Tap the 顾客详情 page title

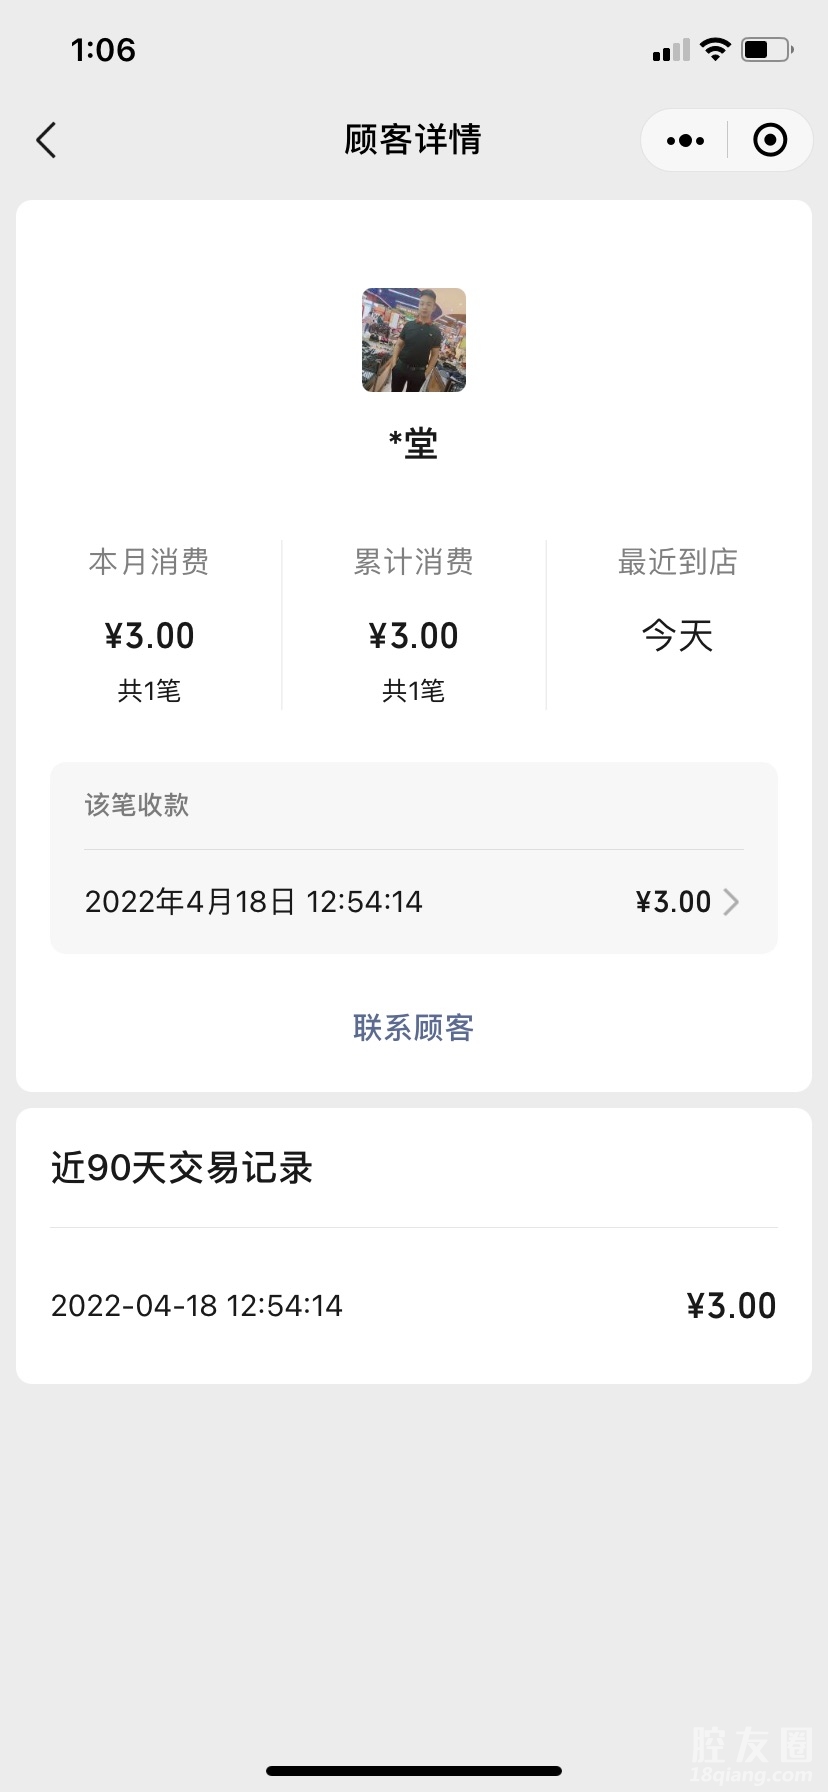pos(413,140)
